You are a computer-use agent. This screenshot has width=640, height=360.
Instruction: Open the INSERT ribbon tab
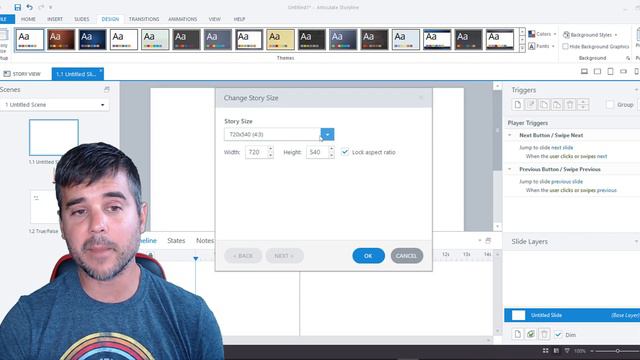pyautogui.click(x=55, y=19)
